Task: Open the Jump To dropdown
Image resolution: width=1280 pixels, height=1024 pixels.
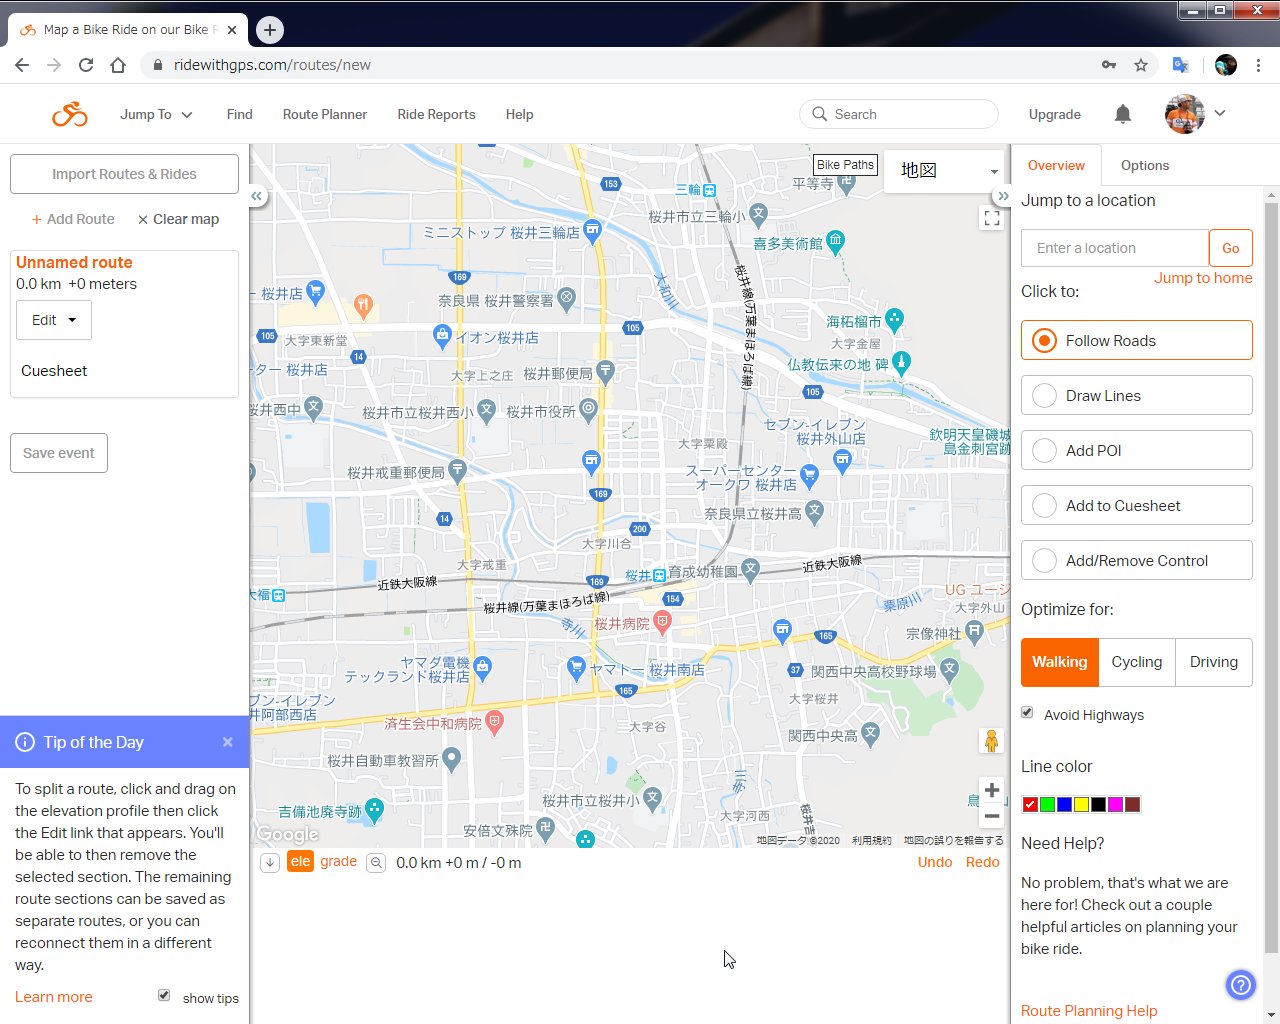Action: click(156, 114)
